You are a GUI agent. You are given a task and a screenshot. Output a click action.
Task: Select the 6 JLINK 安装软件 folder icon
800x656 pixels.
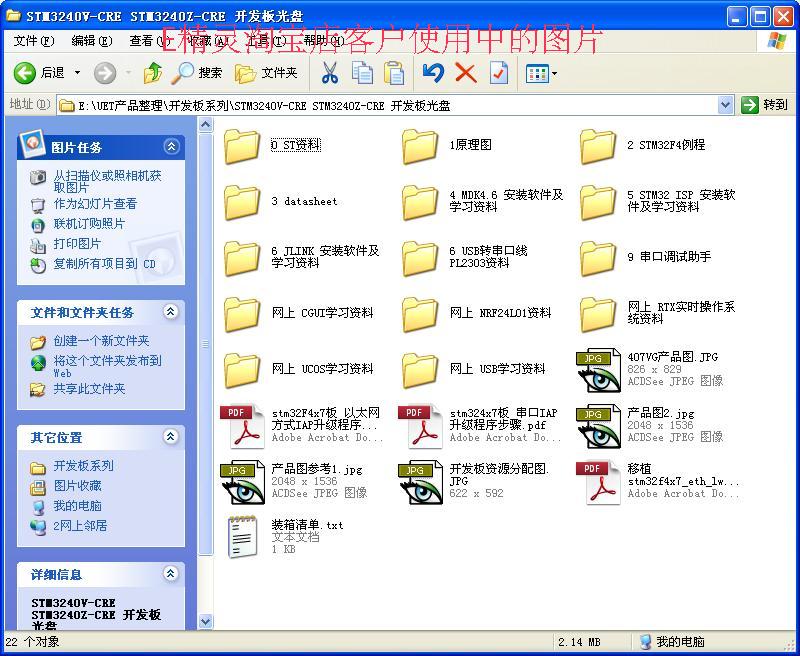point(242,258)
